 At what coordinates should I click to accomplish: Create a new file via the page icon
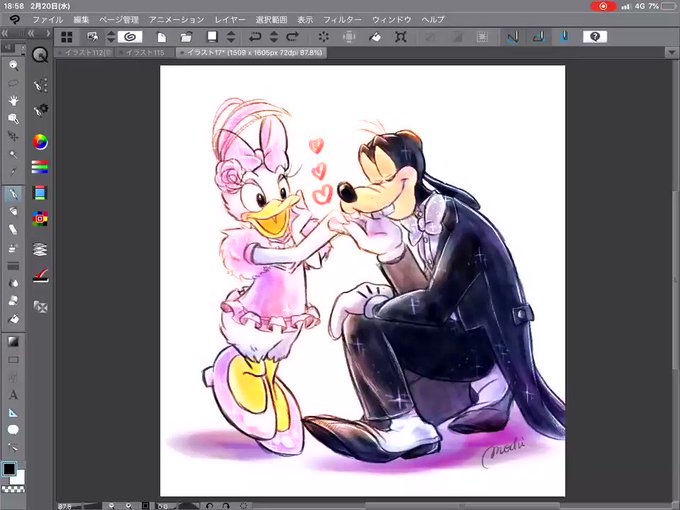pos(161,37)
